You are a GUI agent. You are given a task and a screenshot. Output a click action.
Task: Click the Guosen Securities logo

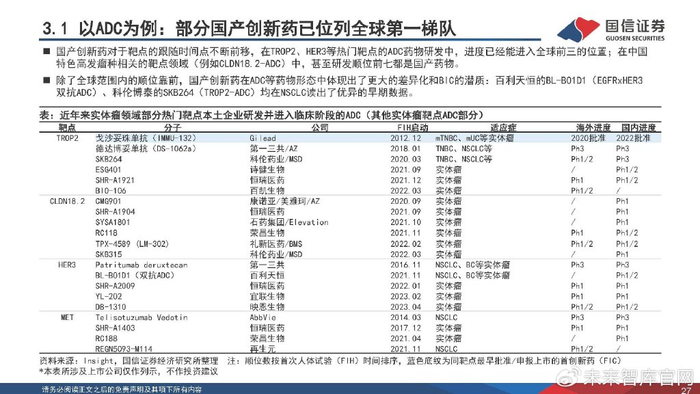(x=611, y=29)
